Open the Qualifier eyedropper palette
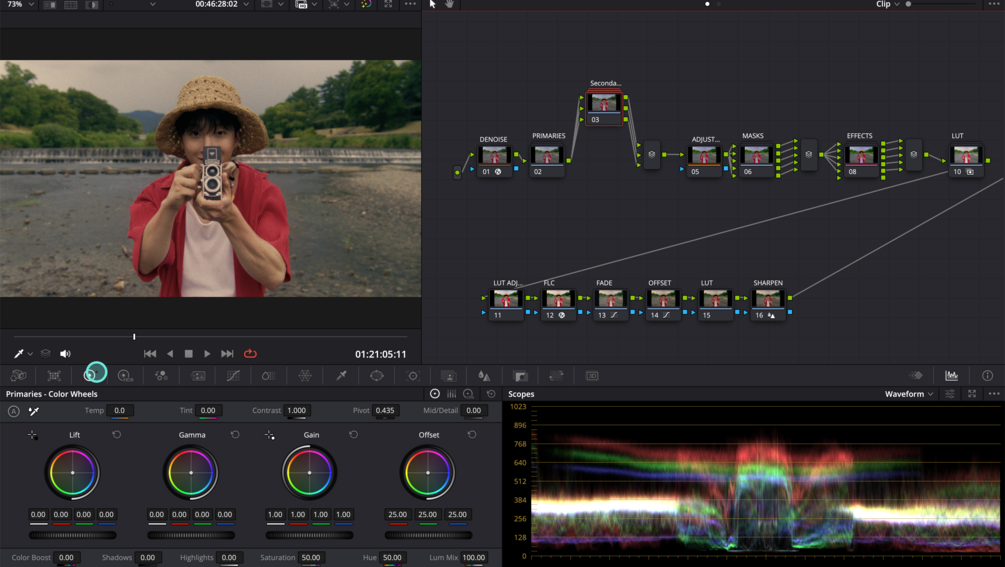 (341, 376)
